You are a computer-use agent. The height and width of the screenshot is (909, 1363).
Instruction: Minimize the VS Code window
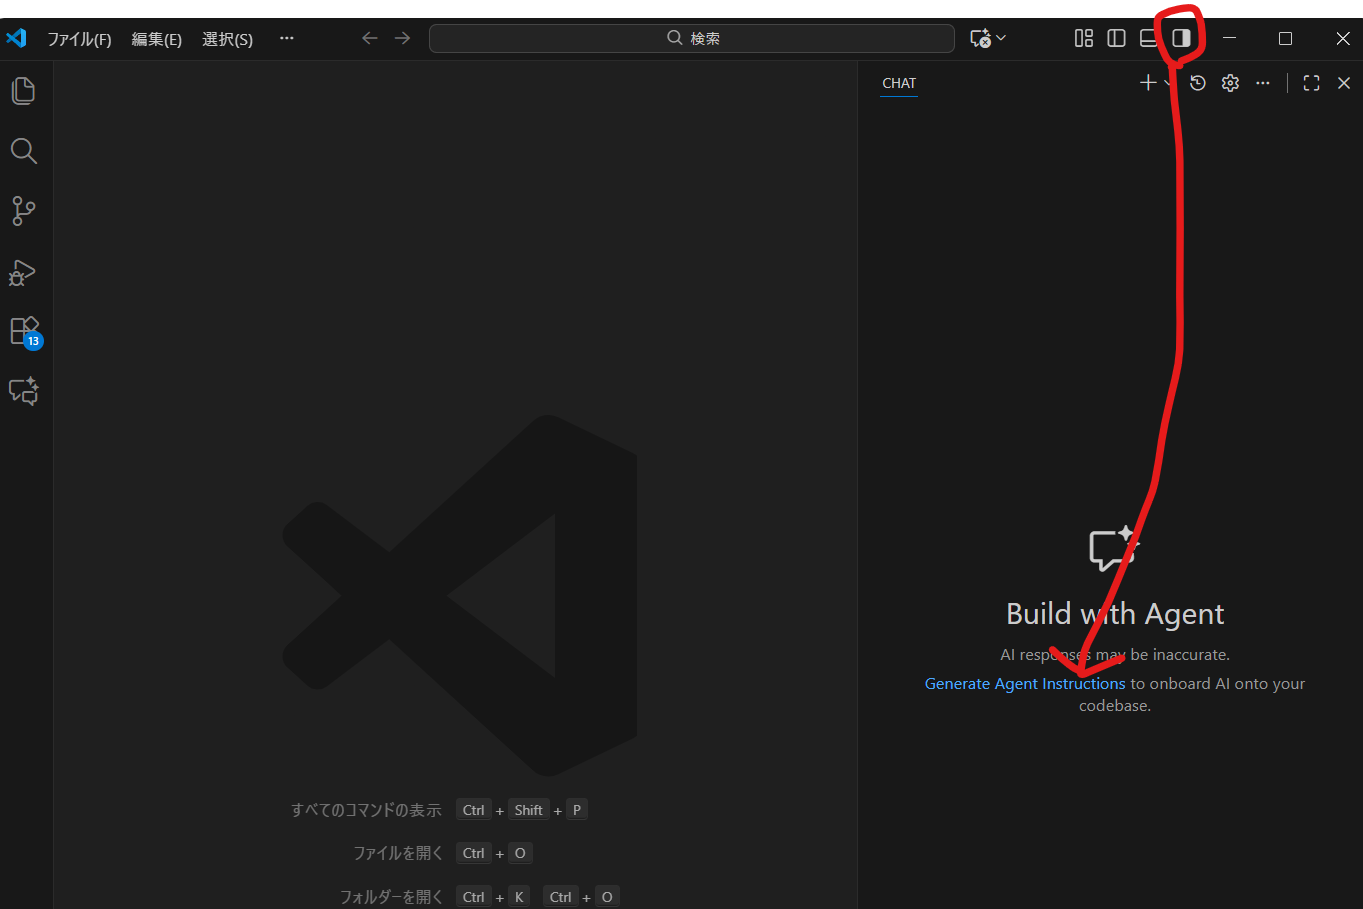[1230, 38]
